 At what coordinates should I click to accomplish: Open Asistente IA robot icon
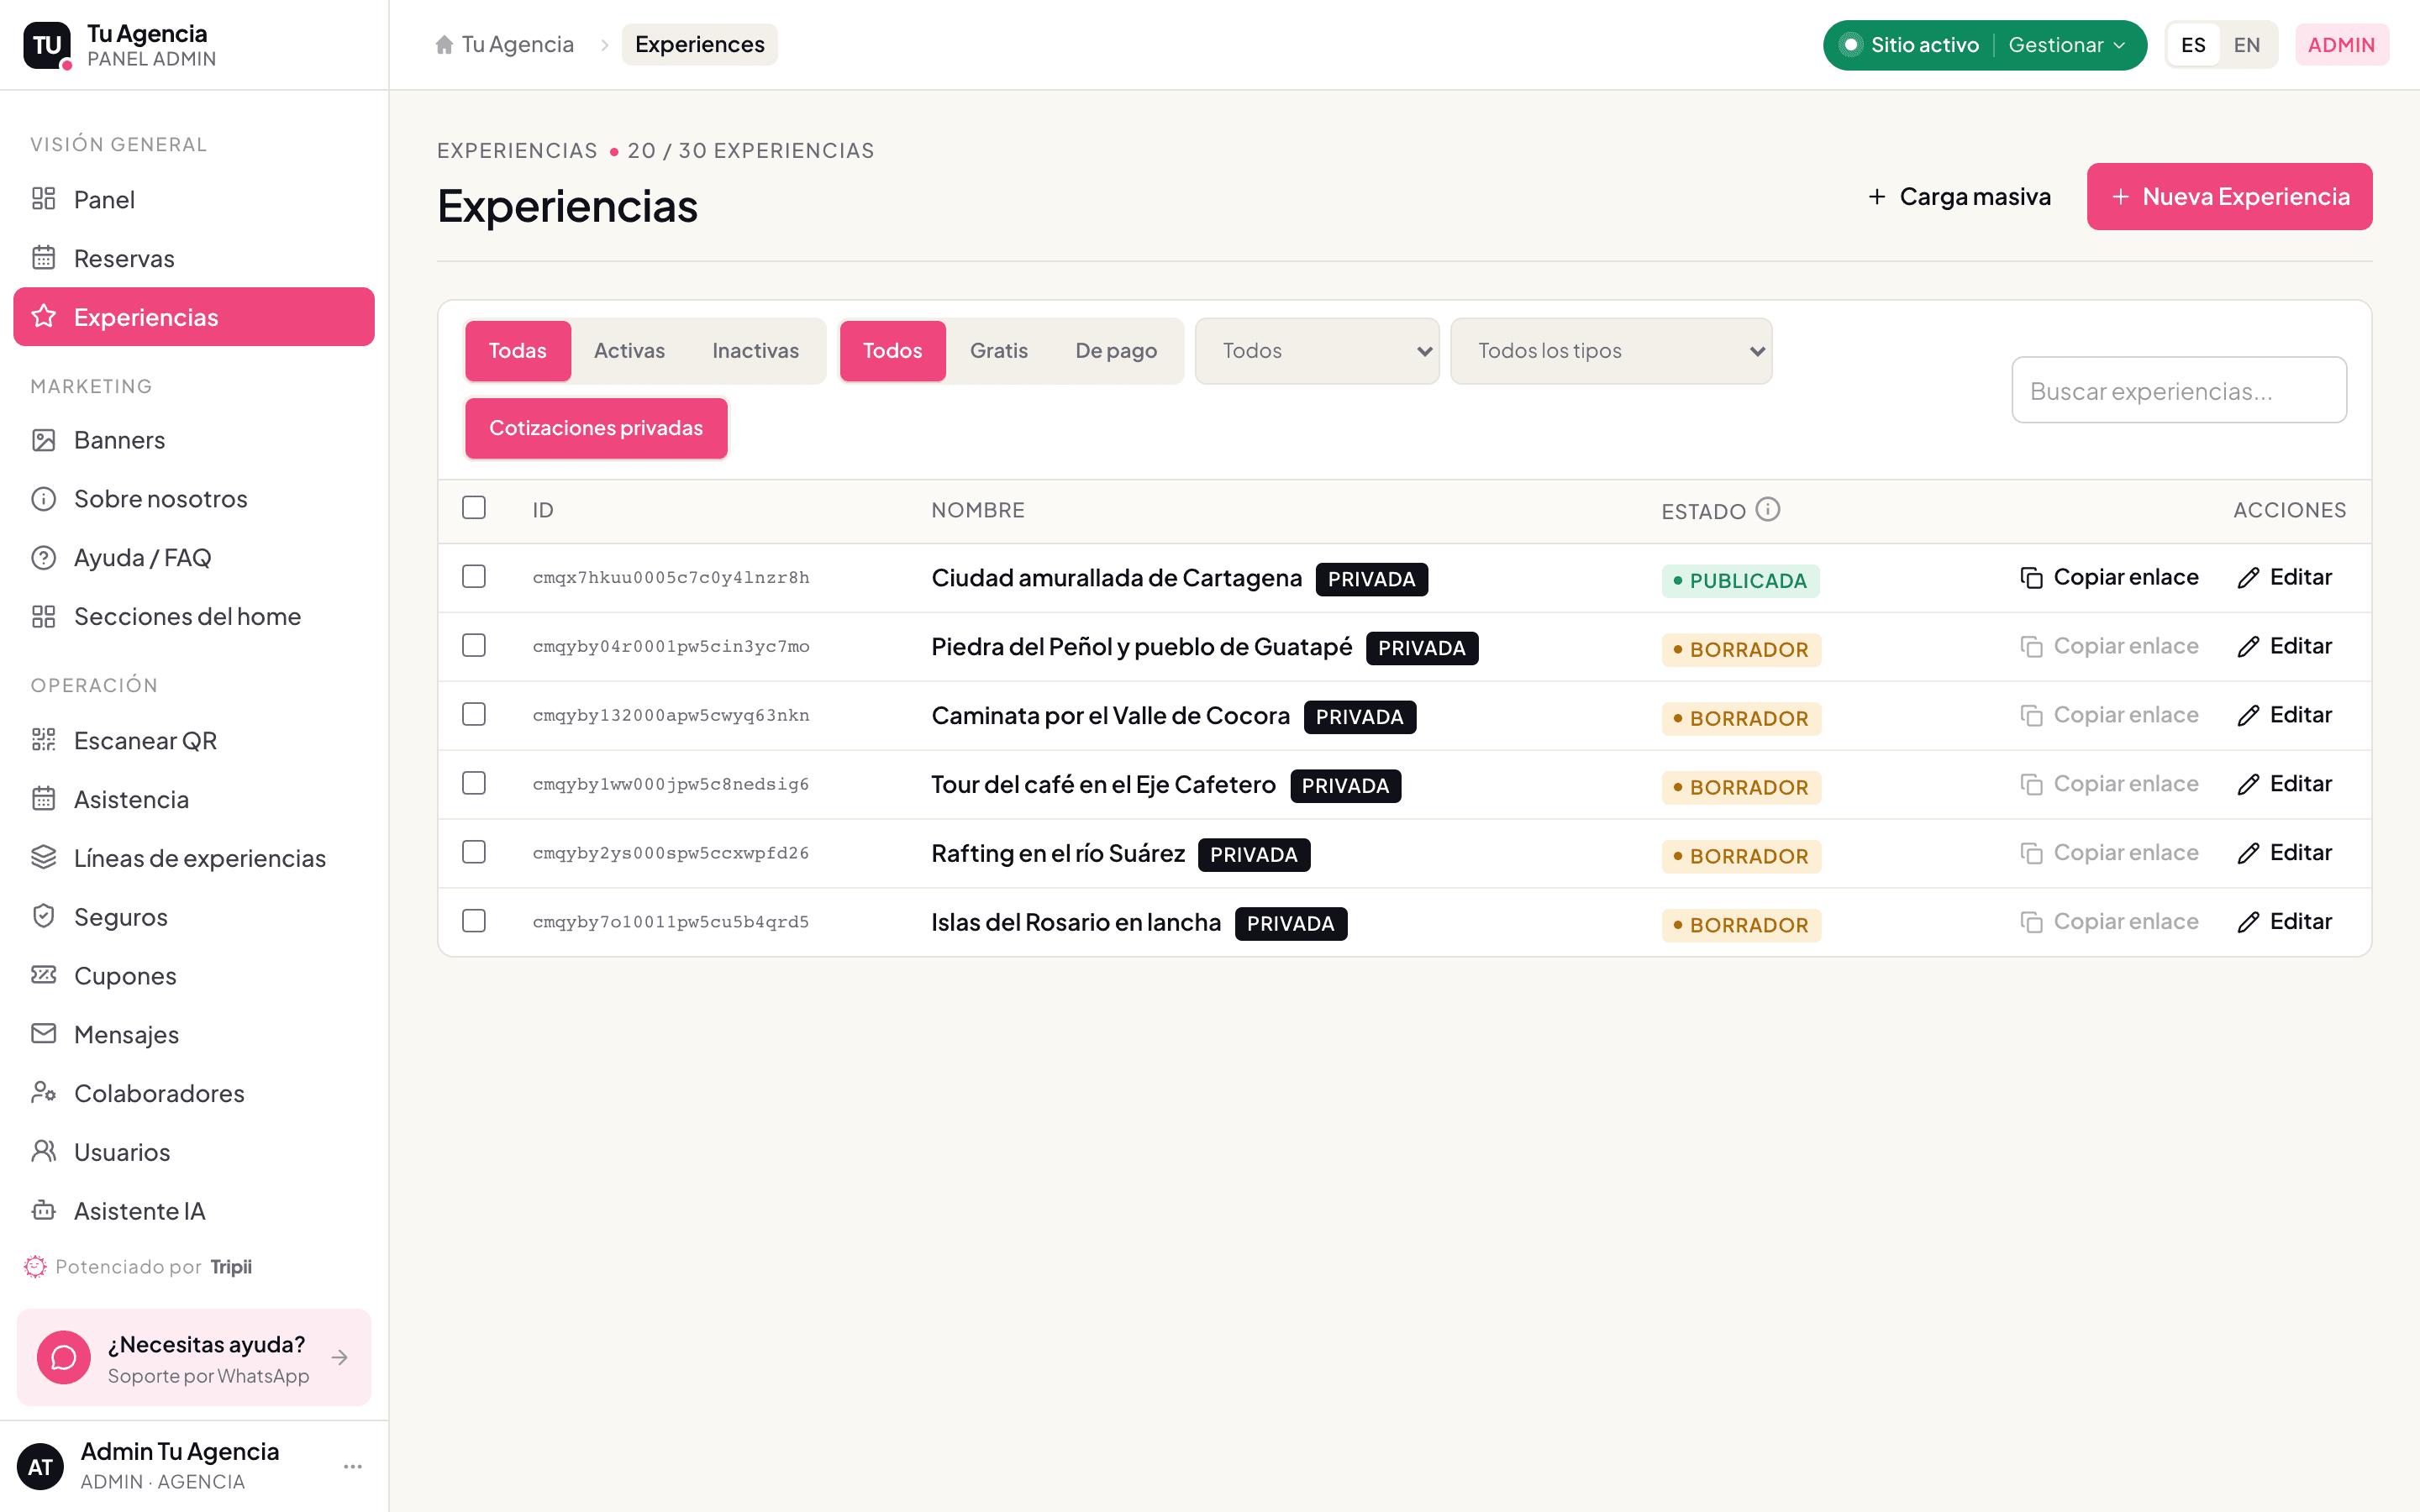pyautogui.click(x=43, y=1211)
